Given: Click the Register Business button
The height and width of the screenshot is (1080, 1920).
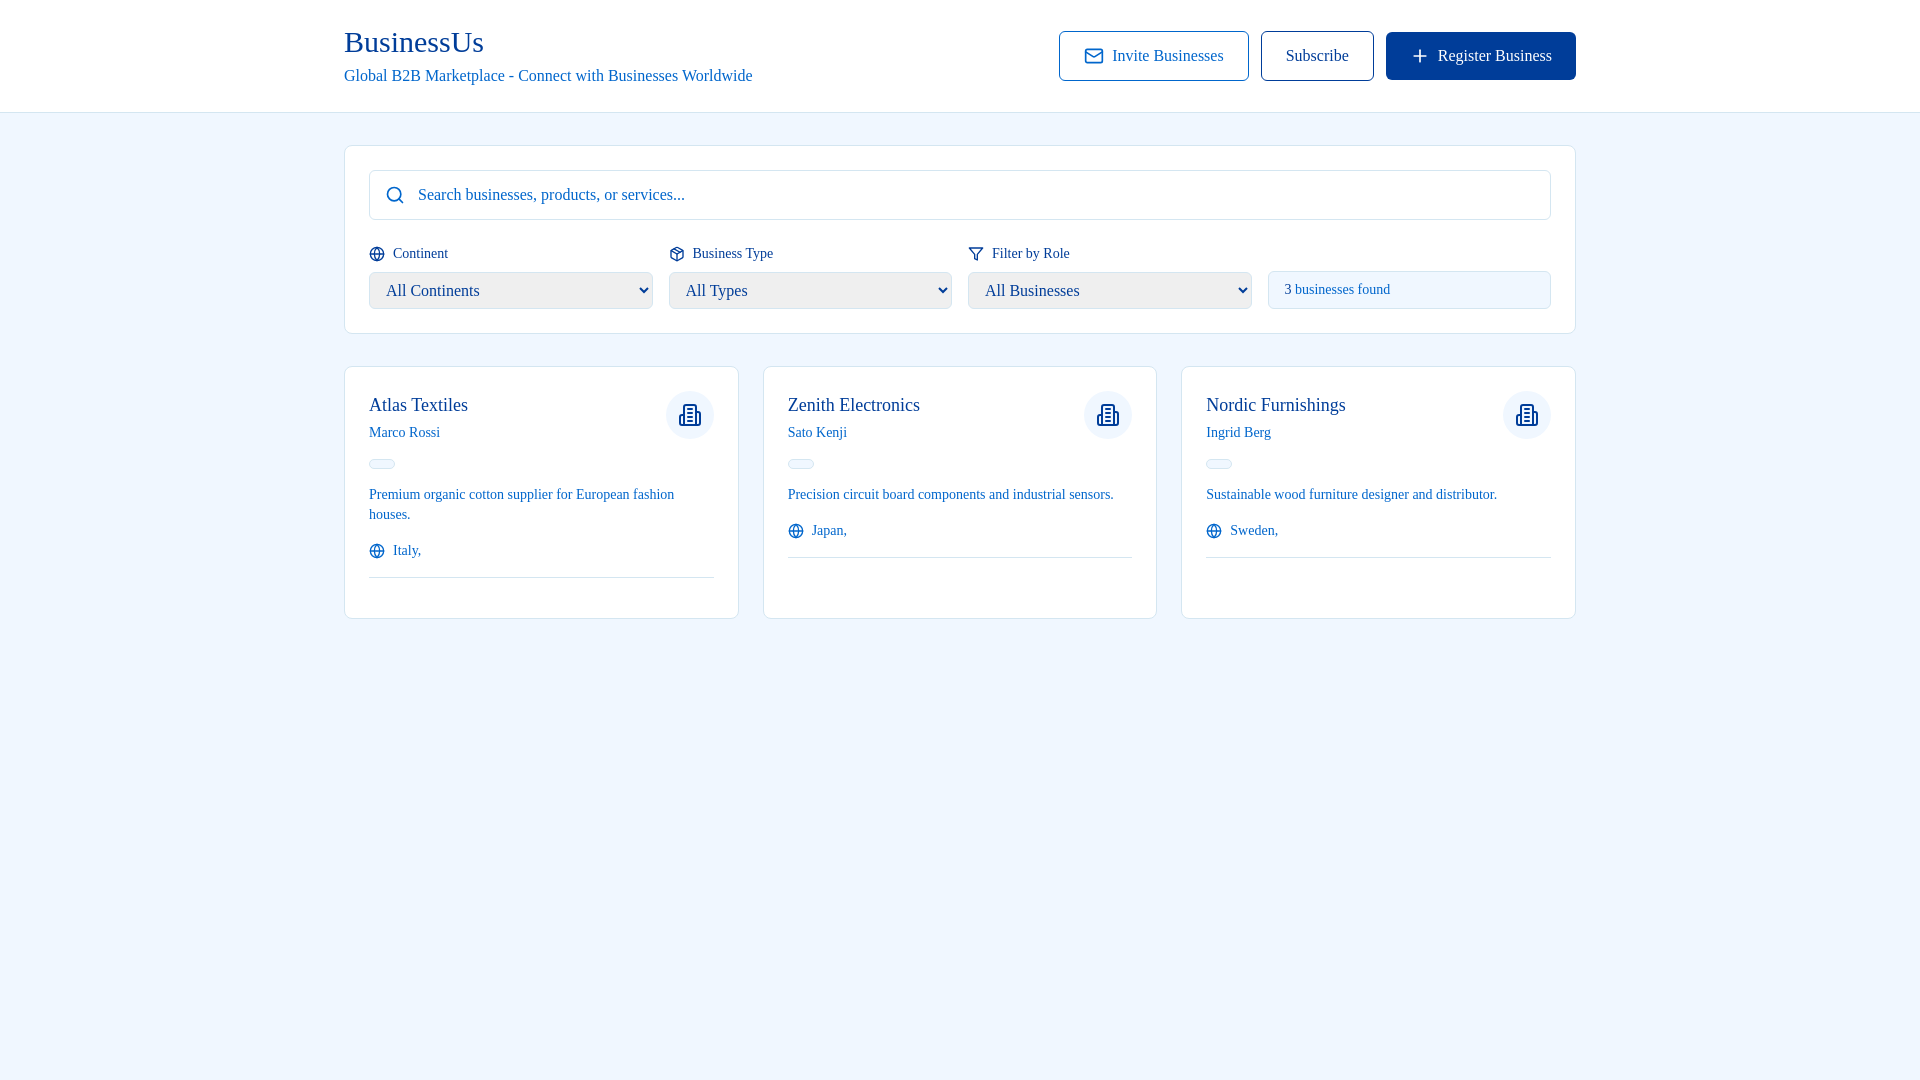Looking at the screenshot, I should [1481, 56].
